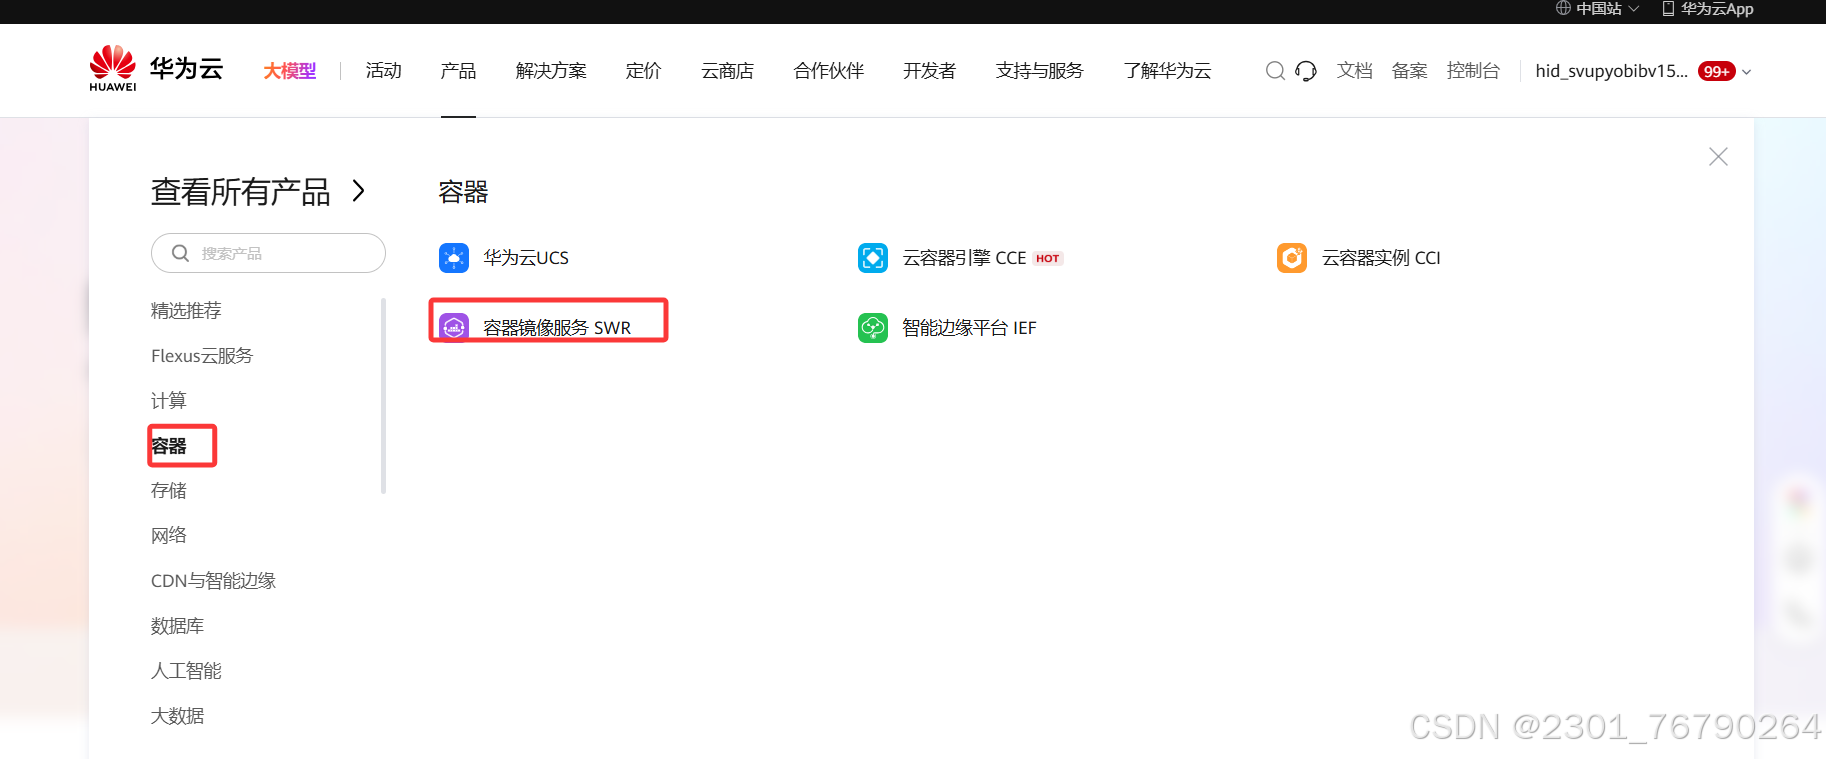This screenshot has width=1826, height=759.
Task: Open the 活动 menu item
Action: 384,71
